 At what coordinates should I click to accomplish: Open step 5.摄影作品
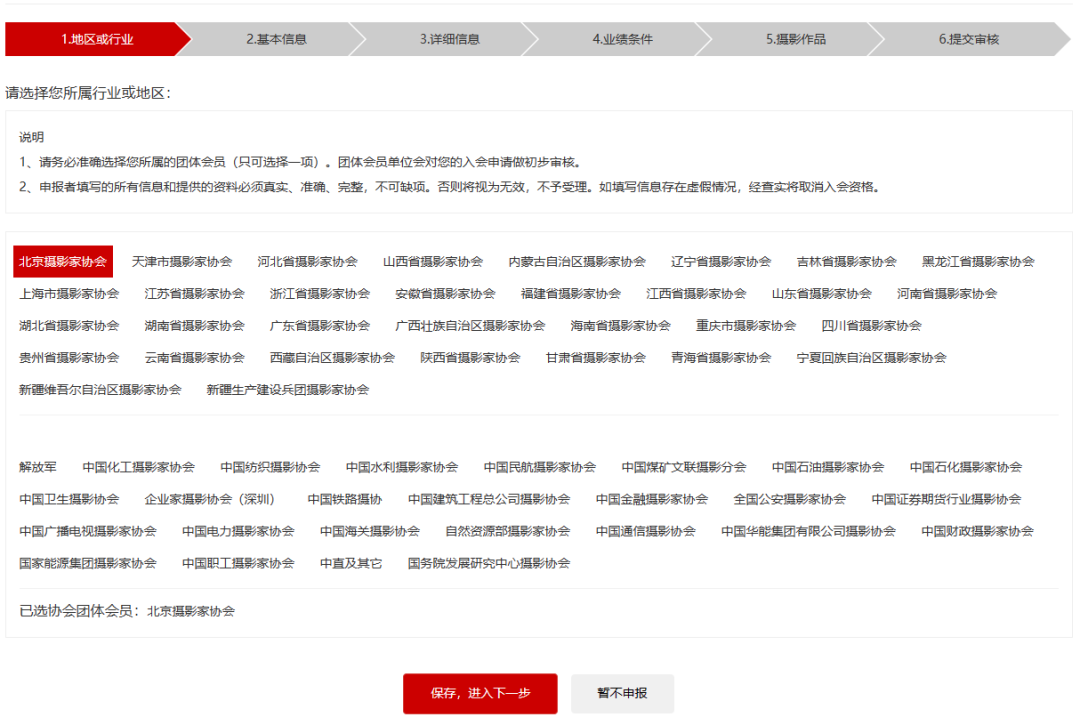(796, 39)
